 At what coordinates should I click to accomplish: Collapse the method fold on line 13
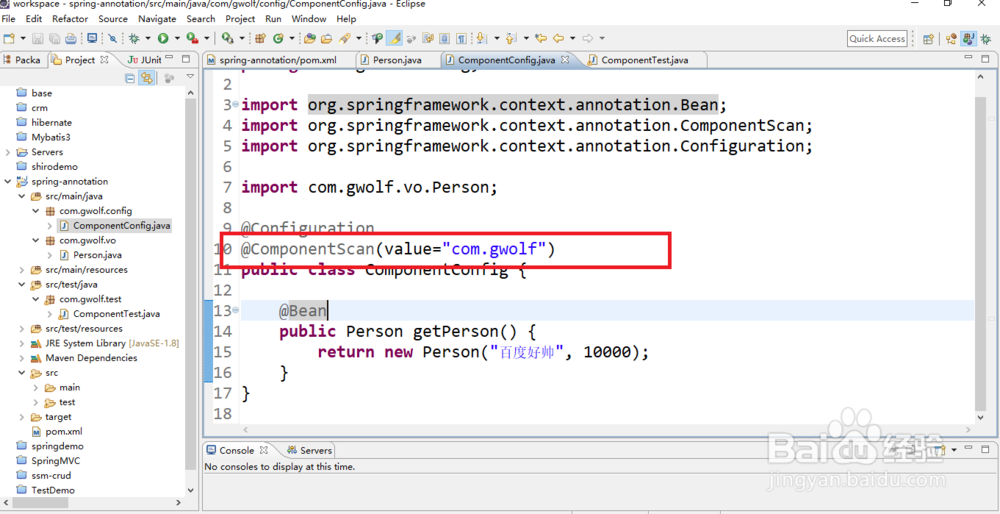[x=236, y=311]
